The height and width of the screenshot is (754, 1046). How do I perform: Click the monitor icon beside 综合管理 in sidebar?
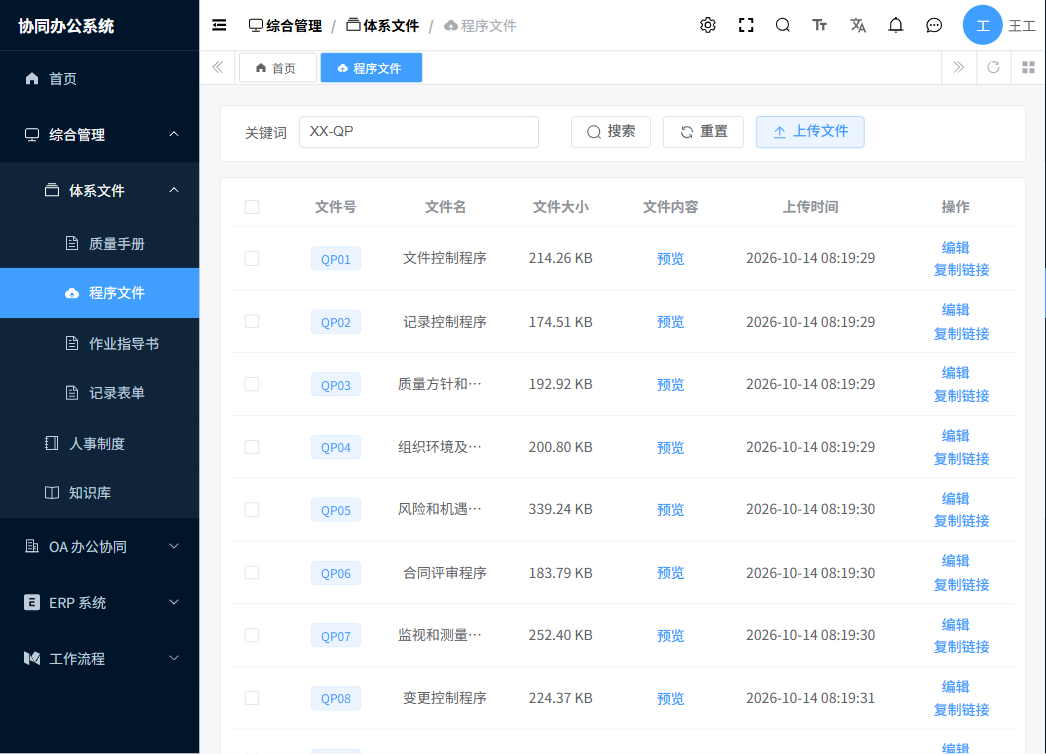click(32, 134)
